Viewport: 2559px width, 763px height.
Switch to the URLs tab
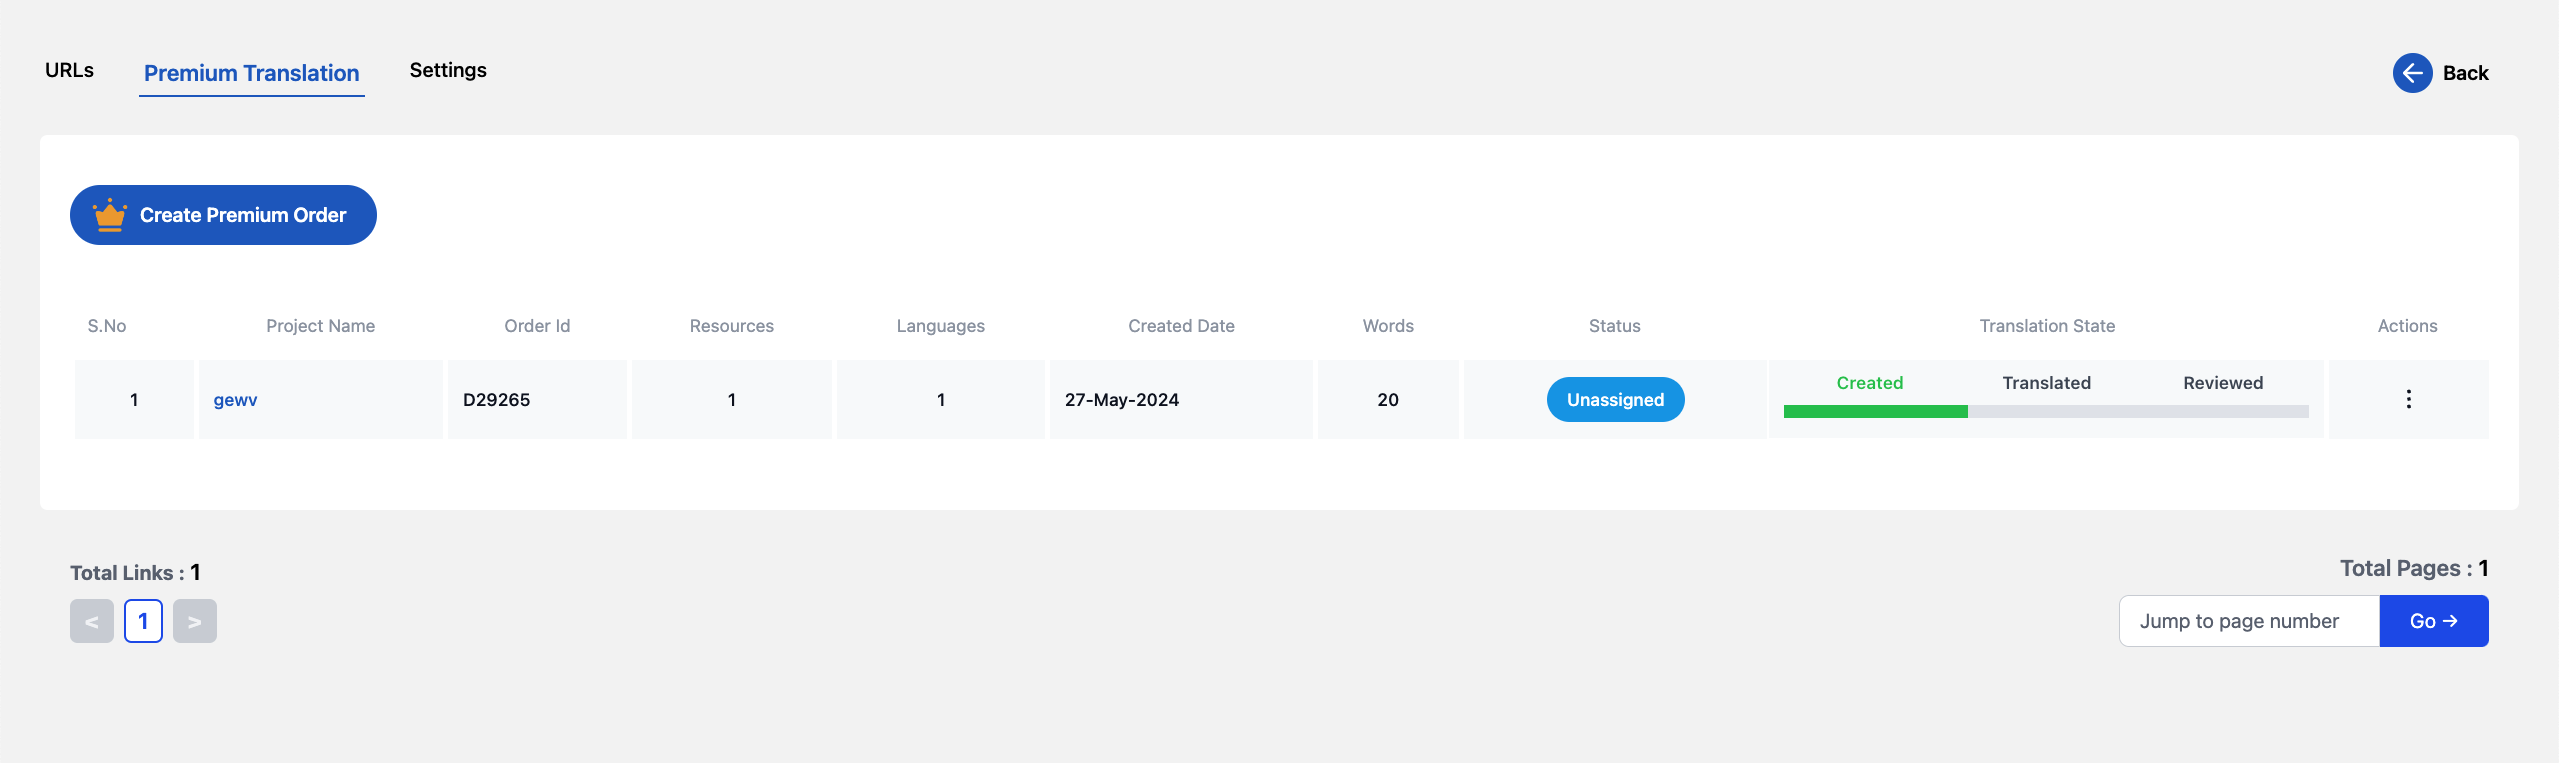[x=69, y=70]
